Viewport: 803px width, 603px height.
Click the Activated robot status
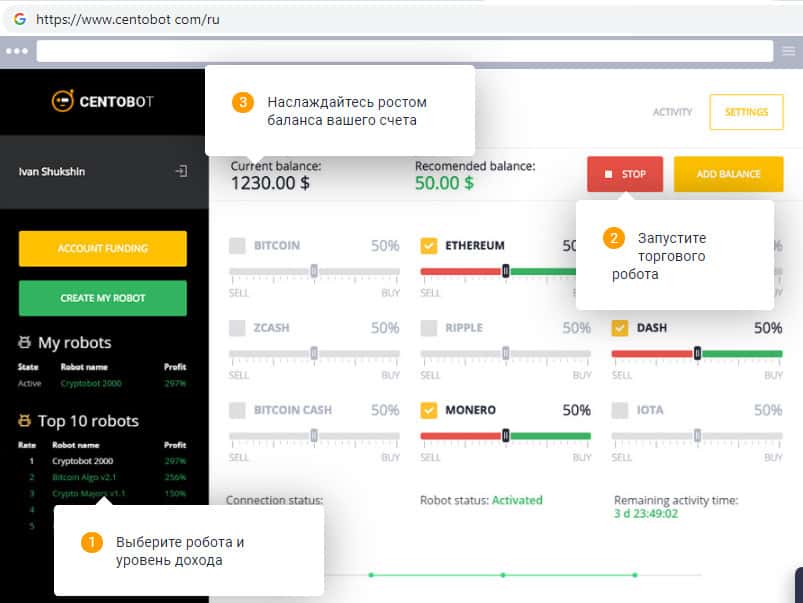[517, 500]
